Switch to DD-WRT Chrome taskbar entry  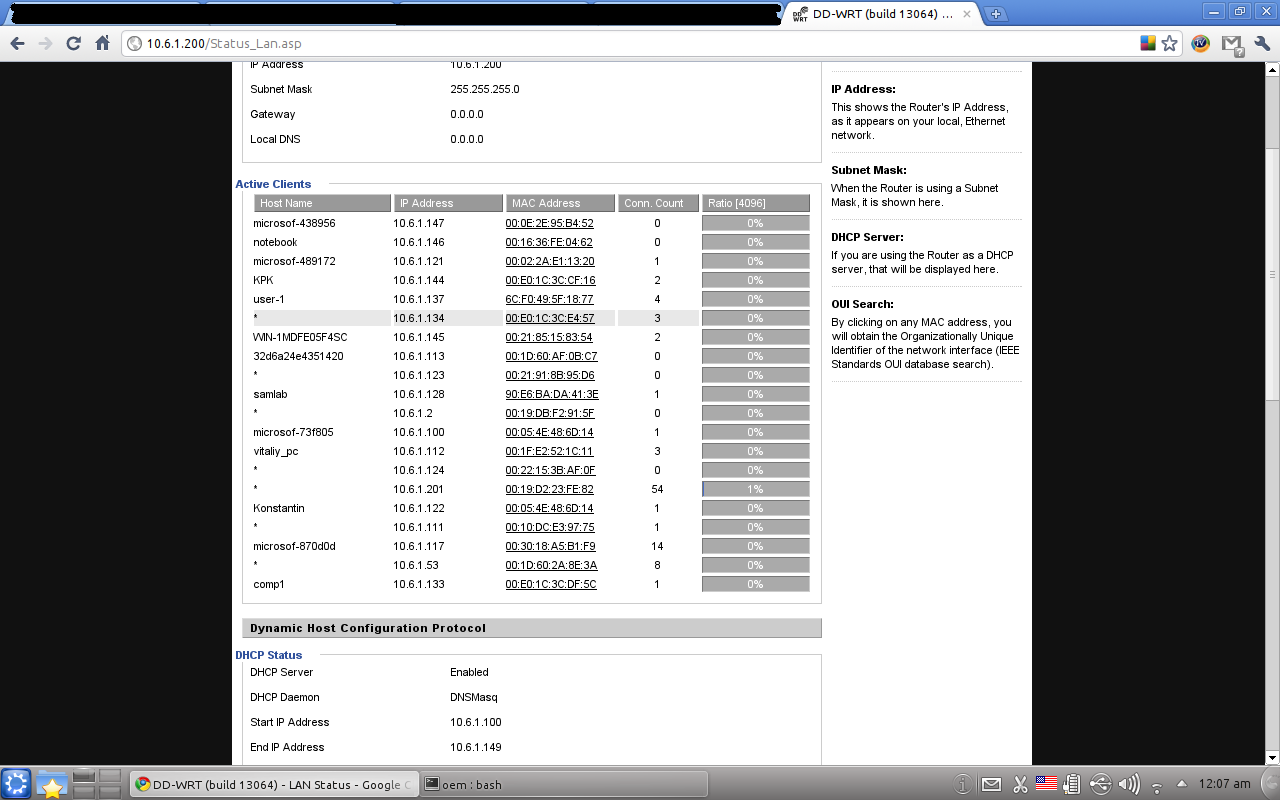pyautogui.click(x=274, y=784)
